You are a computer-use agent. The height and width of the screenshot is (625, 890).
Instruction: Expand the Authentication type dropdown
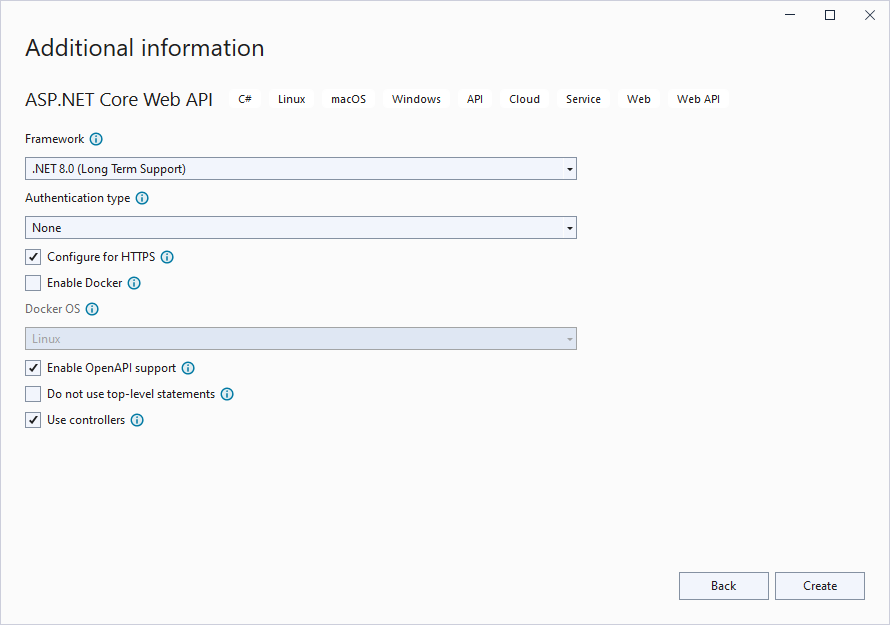[300, 228]
